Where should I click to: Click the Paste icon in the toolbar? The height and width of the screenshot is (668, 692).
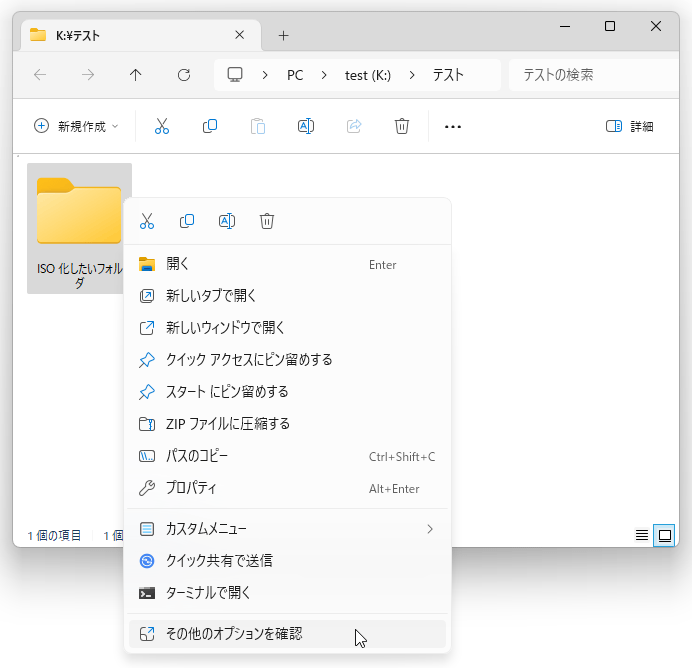(258, 126)
